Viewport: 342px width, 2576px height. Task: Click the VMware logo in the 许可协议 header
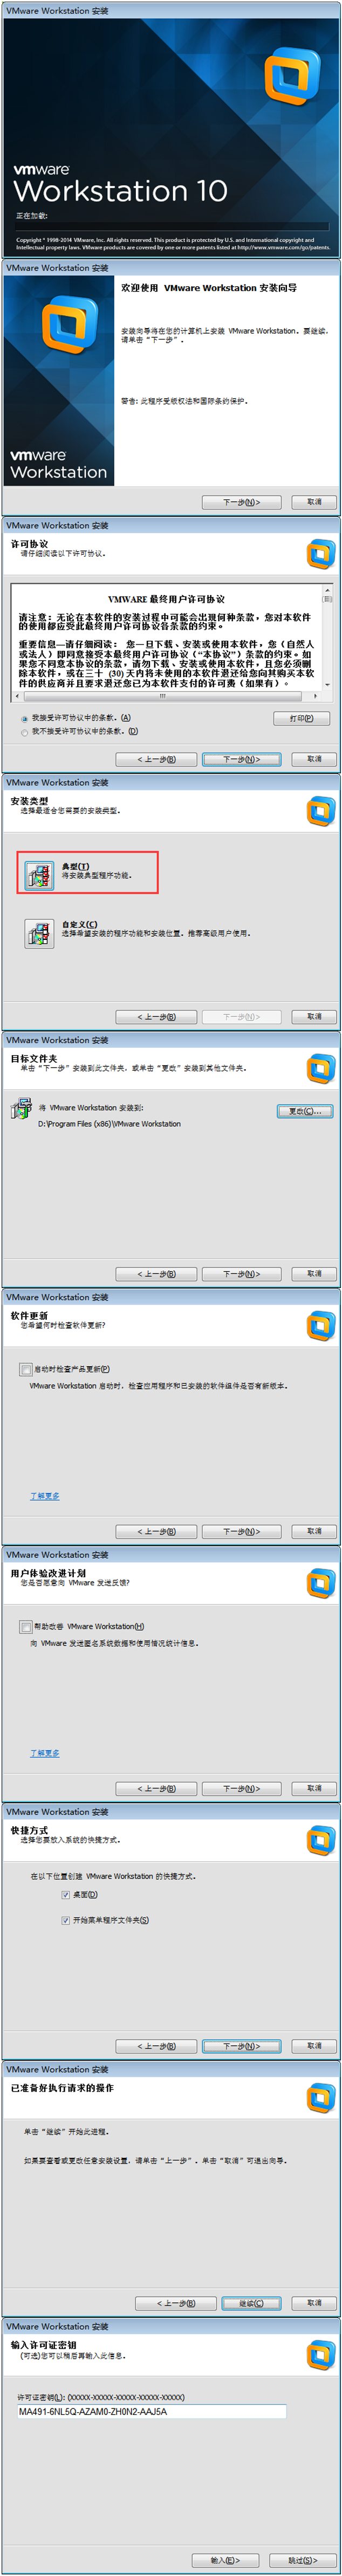click(x=320, y=553)
